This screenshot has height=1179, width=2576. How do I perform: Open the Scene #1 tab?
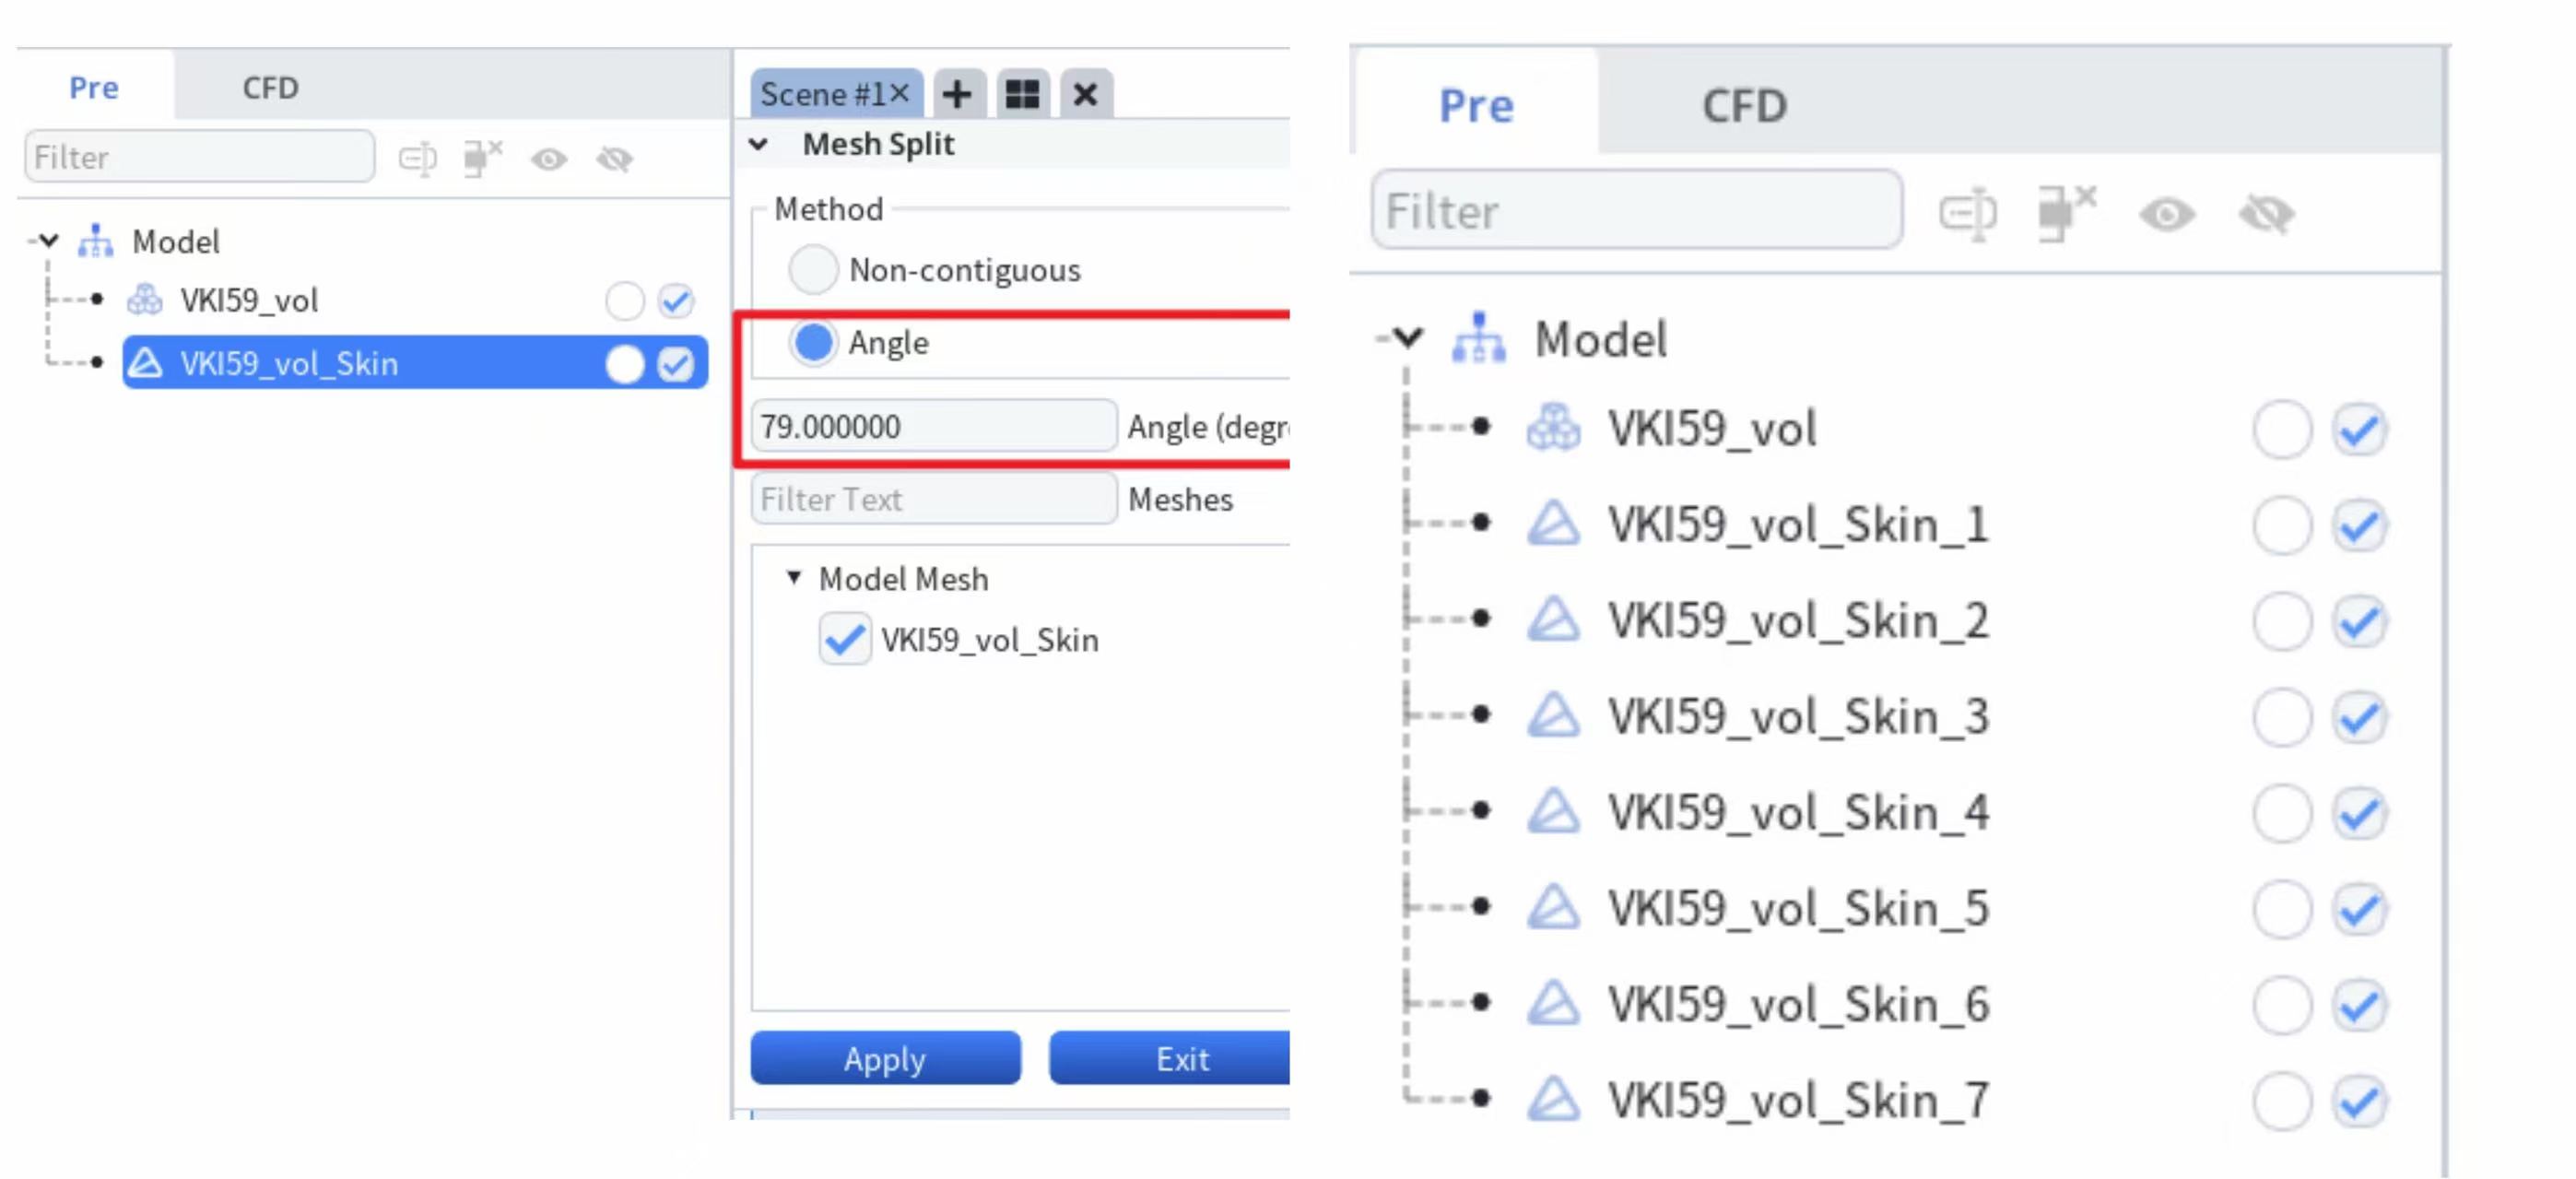click(x=823, y=94)
